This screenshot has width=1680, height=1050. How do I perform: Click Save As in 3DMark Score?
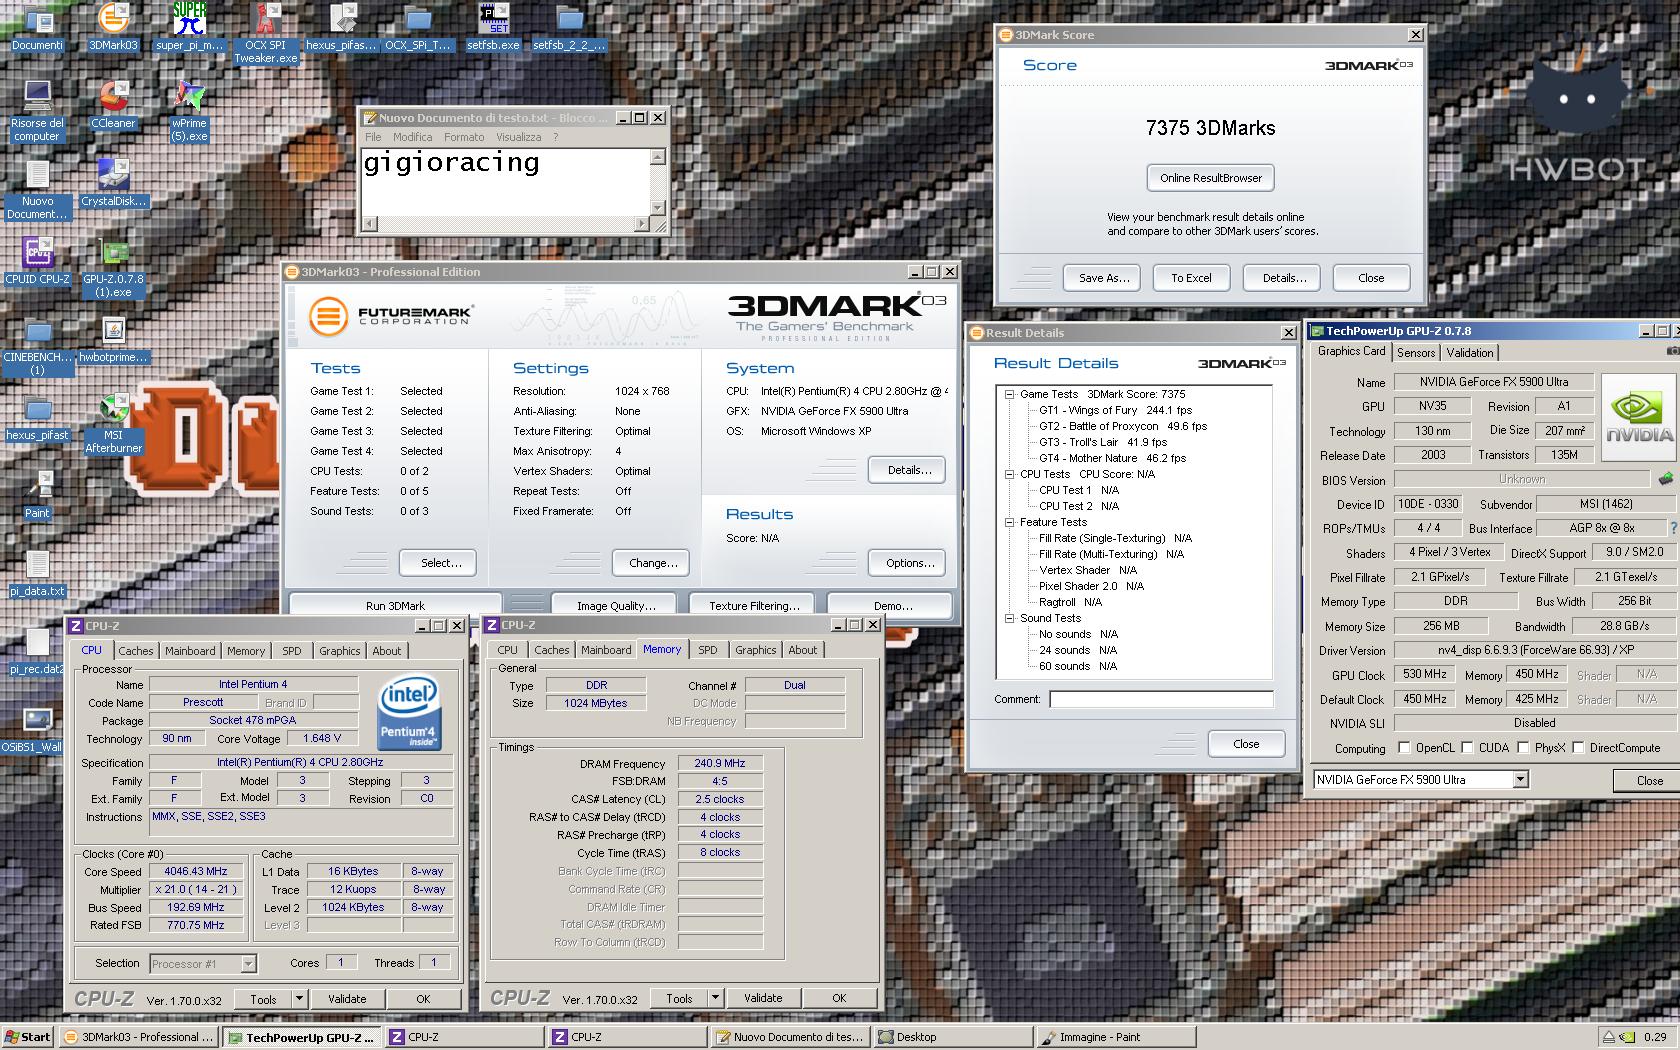tap(1104, 278)
